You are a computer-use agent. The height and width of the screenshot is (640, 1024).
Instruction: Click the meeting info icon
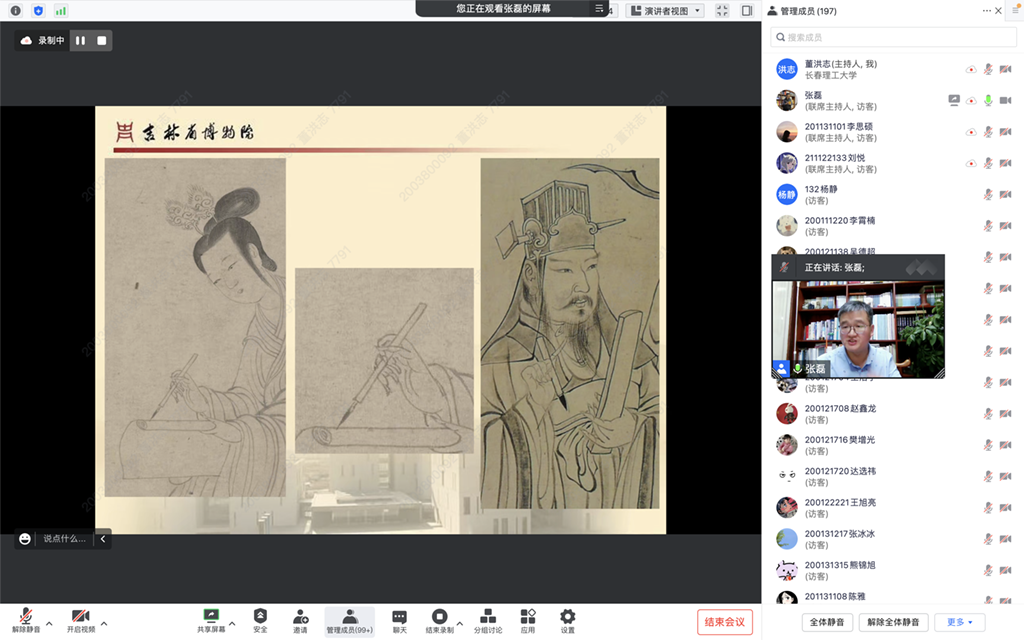16,10
